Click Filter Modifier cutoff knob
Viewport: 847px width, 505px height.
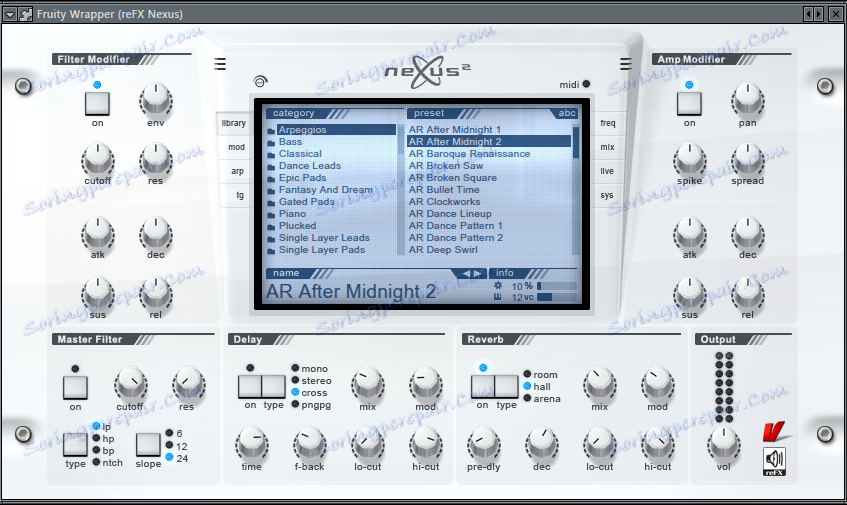98,159
